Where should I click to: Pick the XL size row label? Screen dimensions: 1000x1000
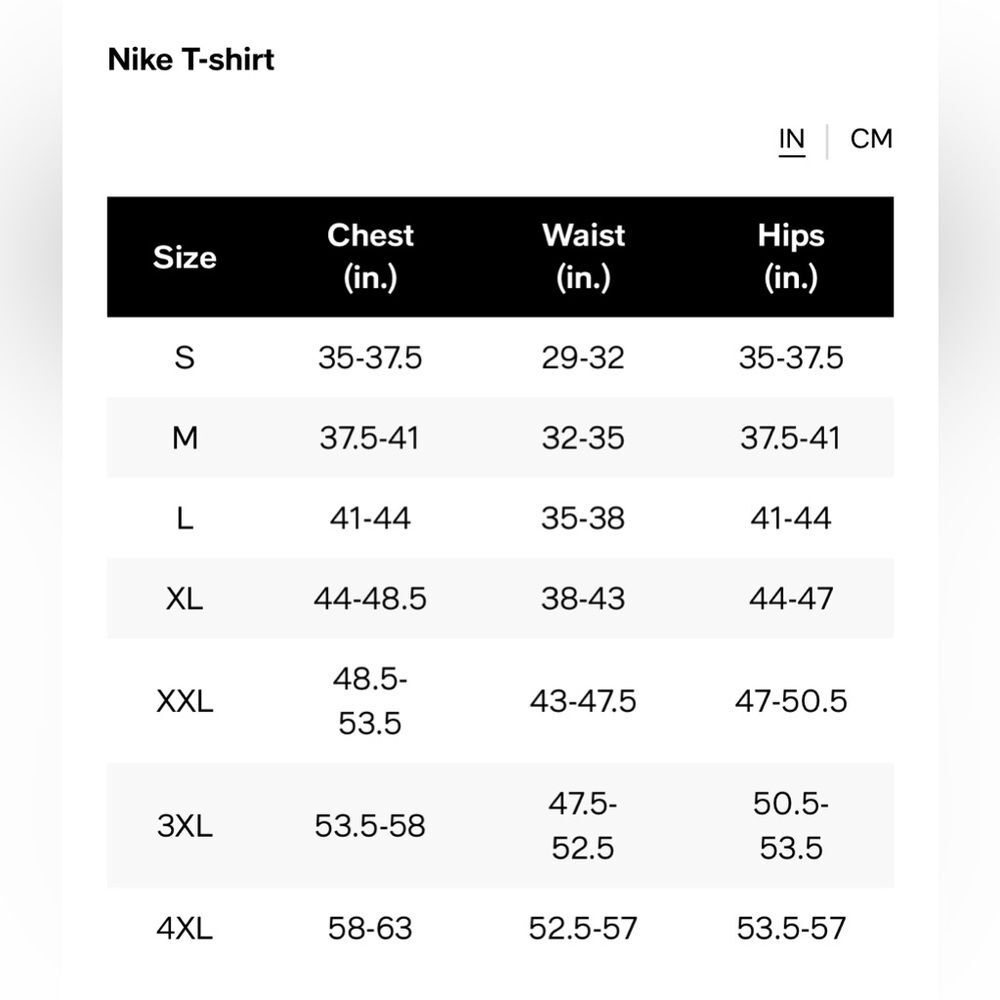point(184,599)
